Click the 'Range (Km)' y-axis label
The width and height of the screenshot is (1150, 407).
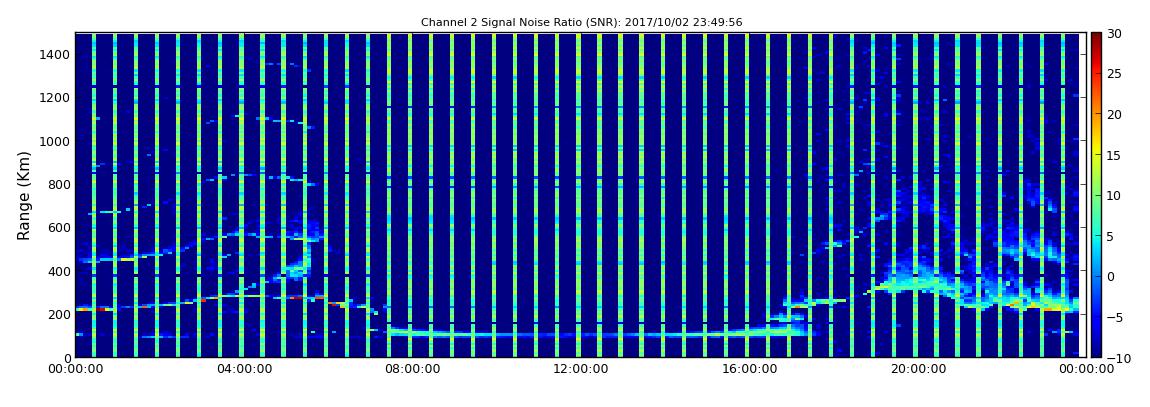pos(23,196)
